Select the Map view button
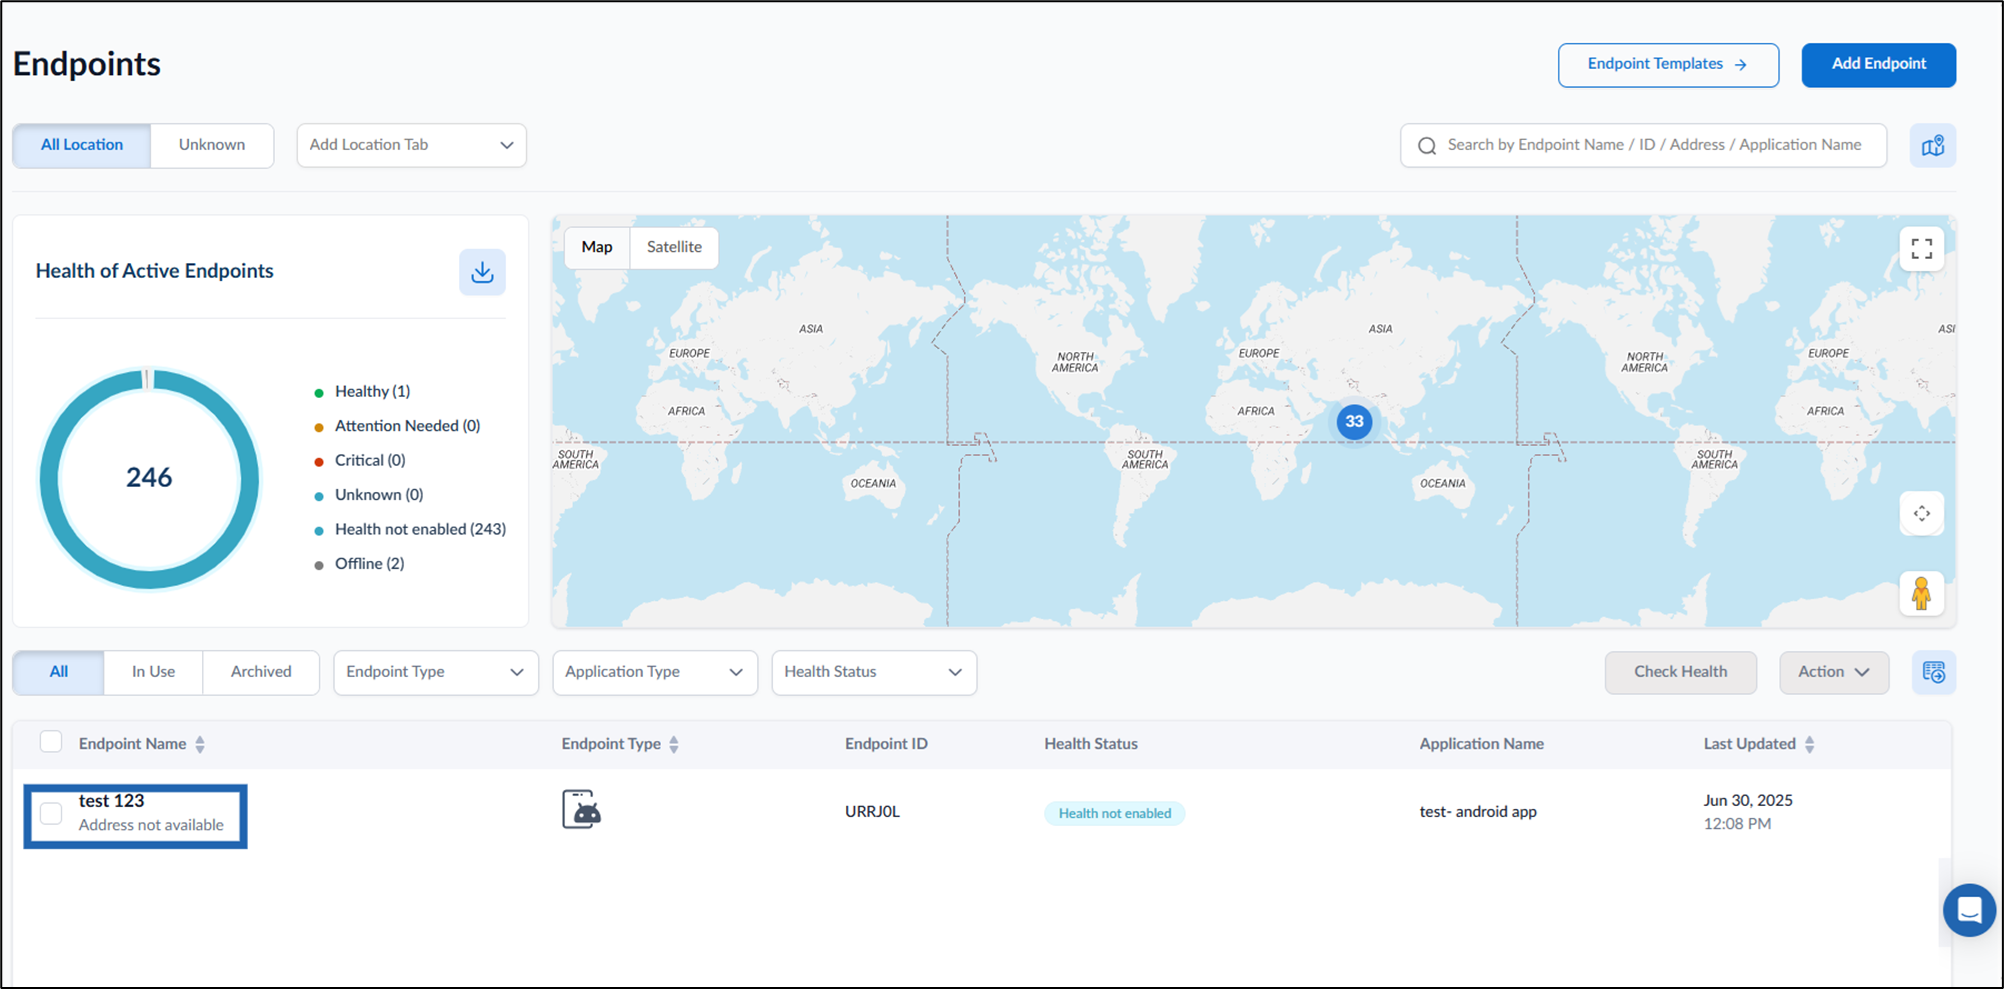 (x=597, y=247)
